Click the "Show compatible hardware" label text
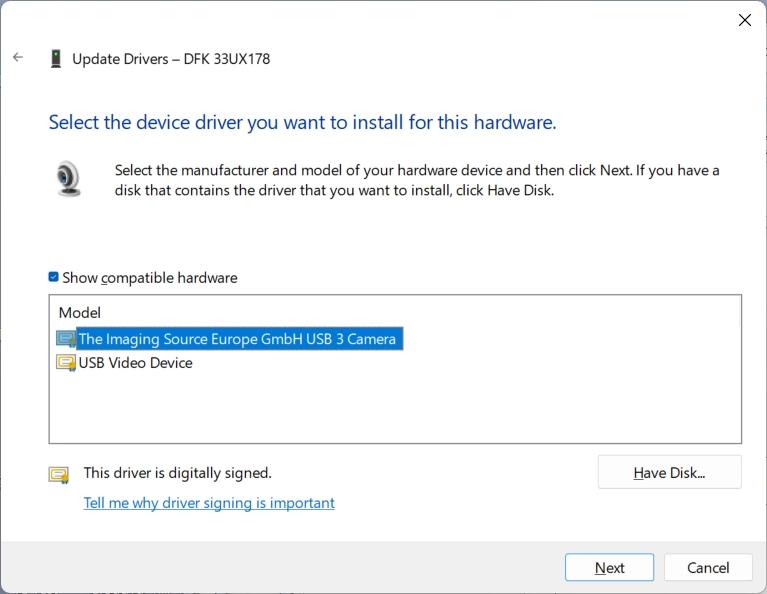Viewport: 767px width, 594px height. pos(150,278)
